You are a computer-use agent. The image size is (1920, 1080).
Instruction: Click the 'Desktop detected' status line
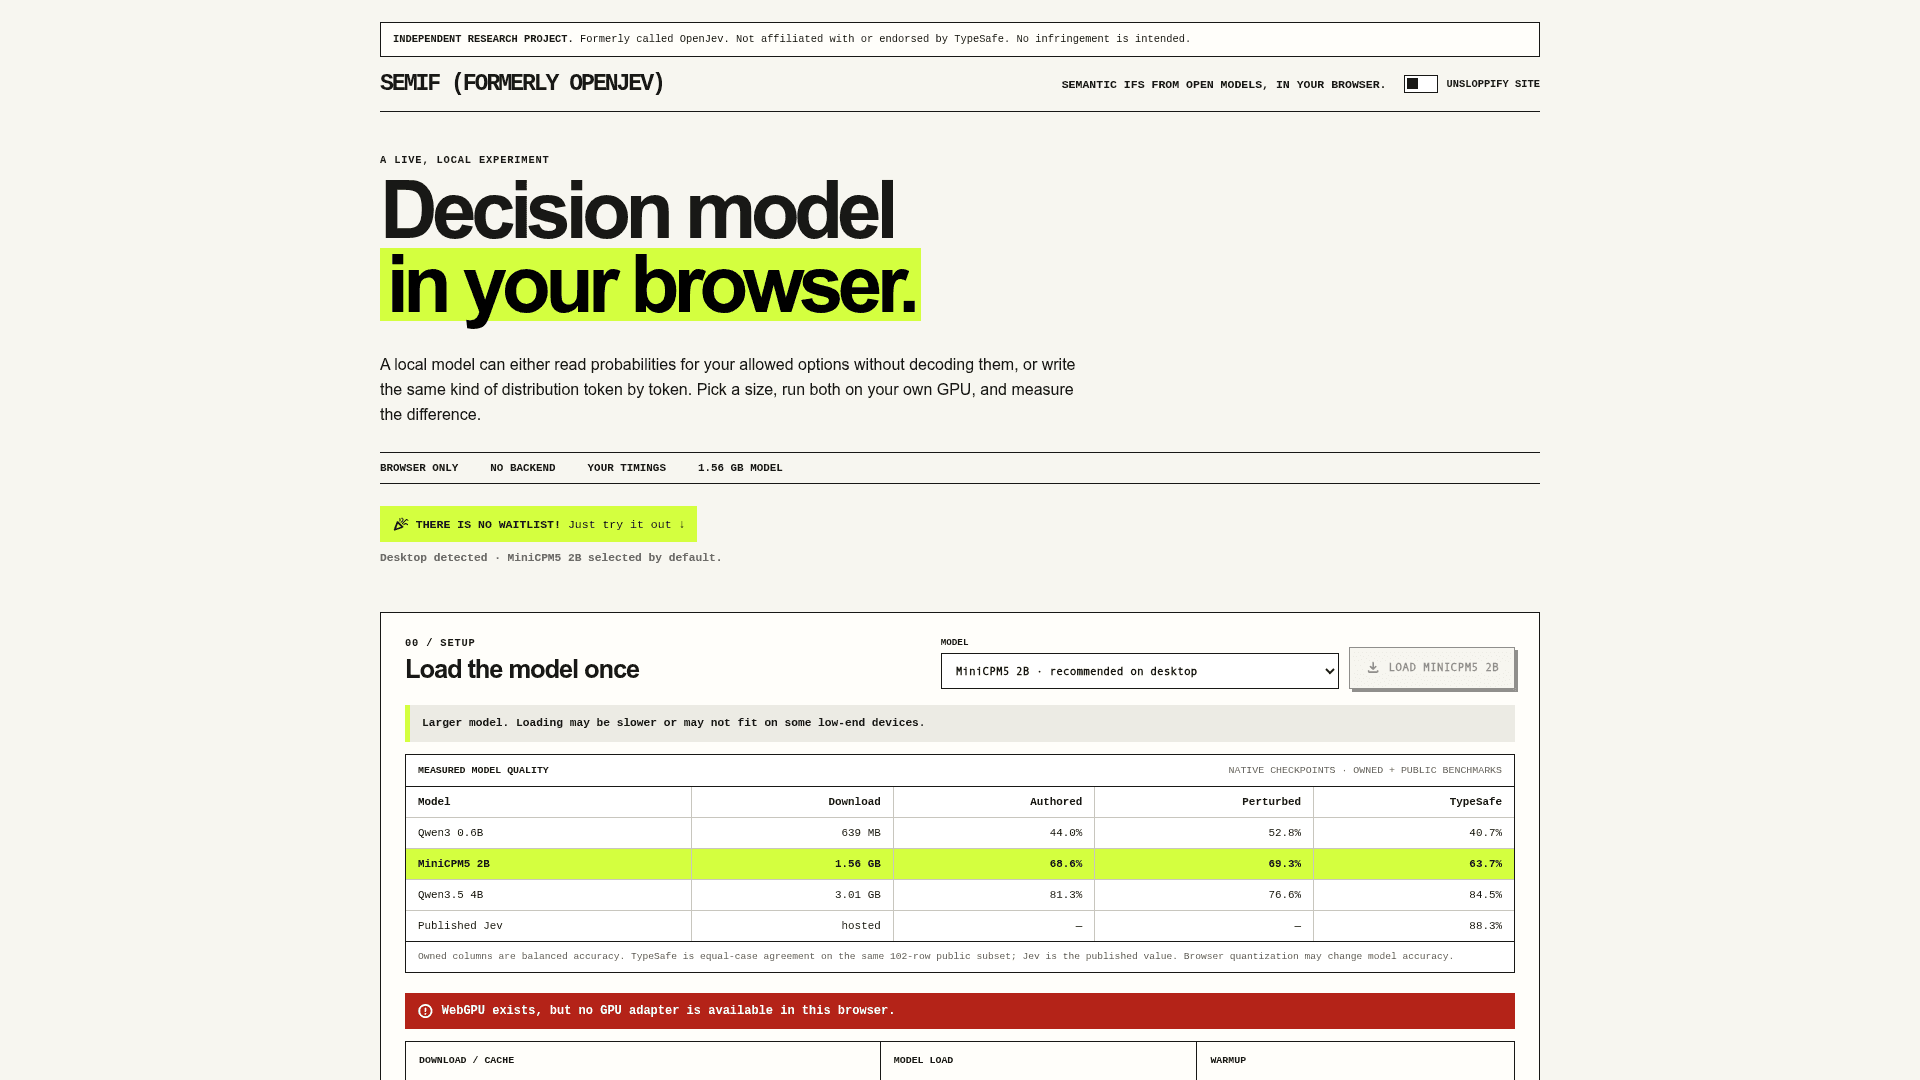tap(551, 558)
